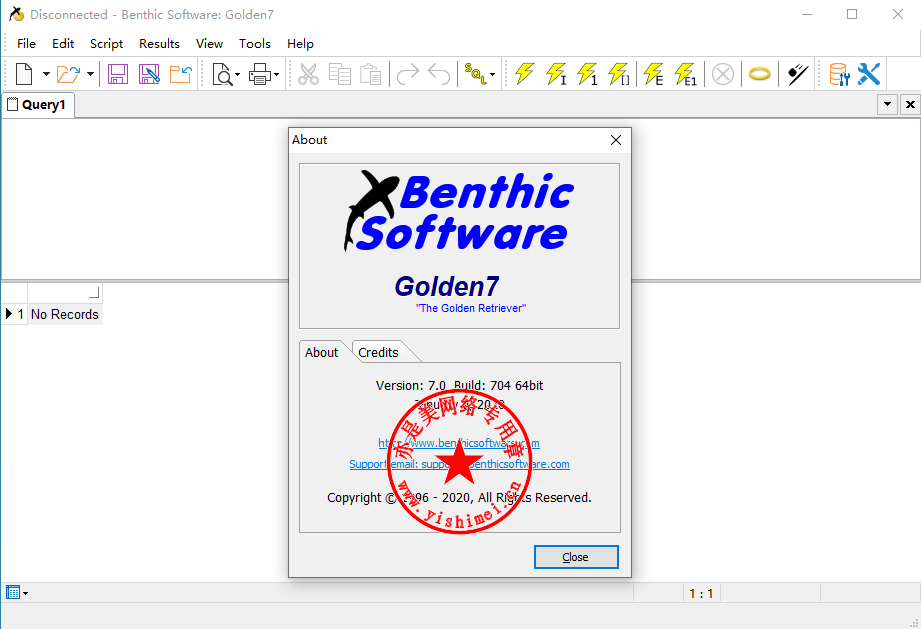The width and height of the screenshot is (921, 629).
Task: Click the Redo arrow icon
Action: (x=408, y=74)
